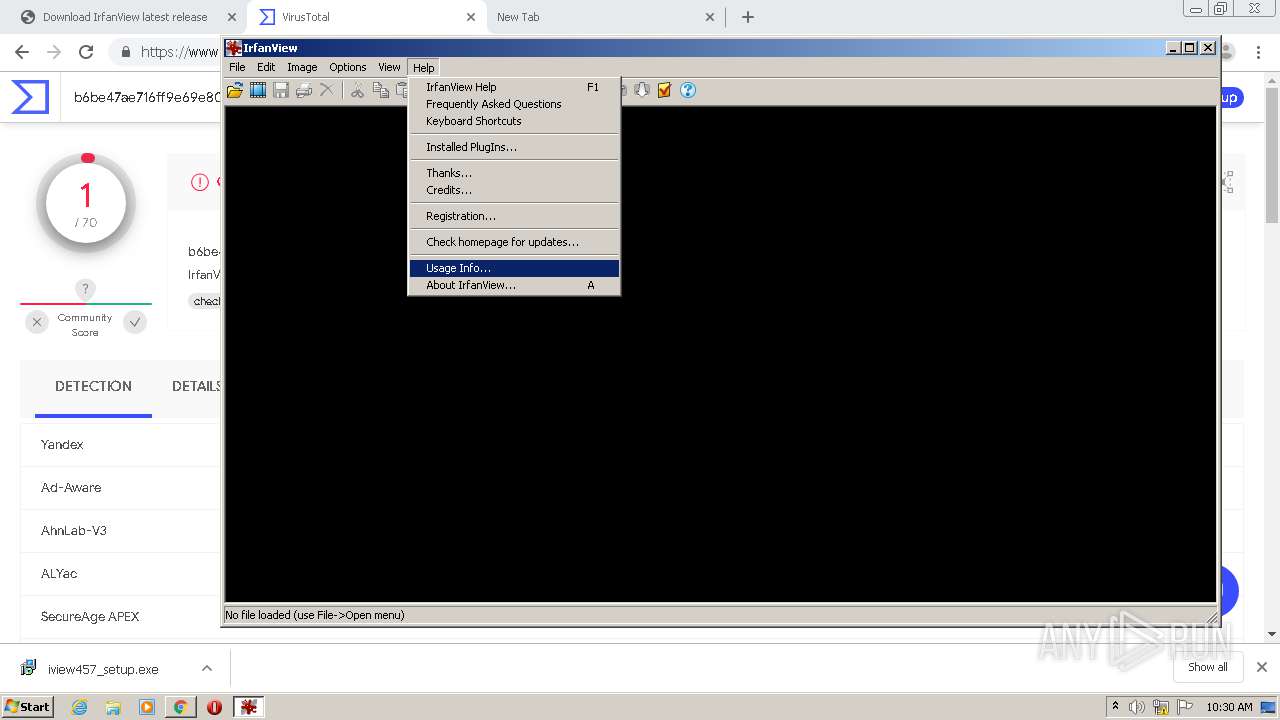Click the Delete X toolbar icon
Screen dimensions: 1280x720
pyautogui.click(x=326, y=90)
